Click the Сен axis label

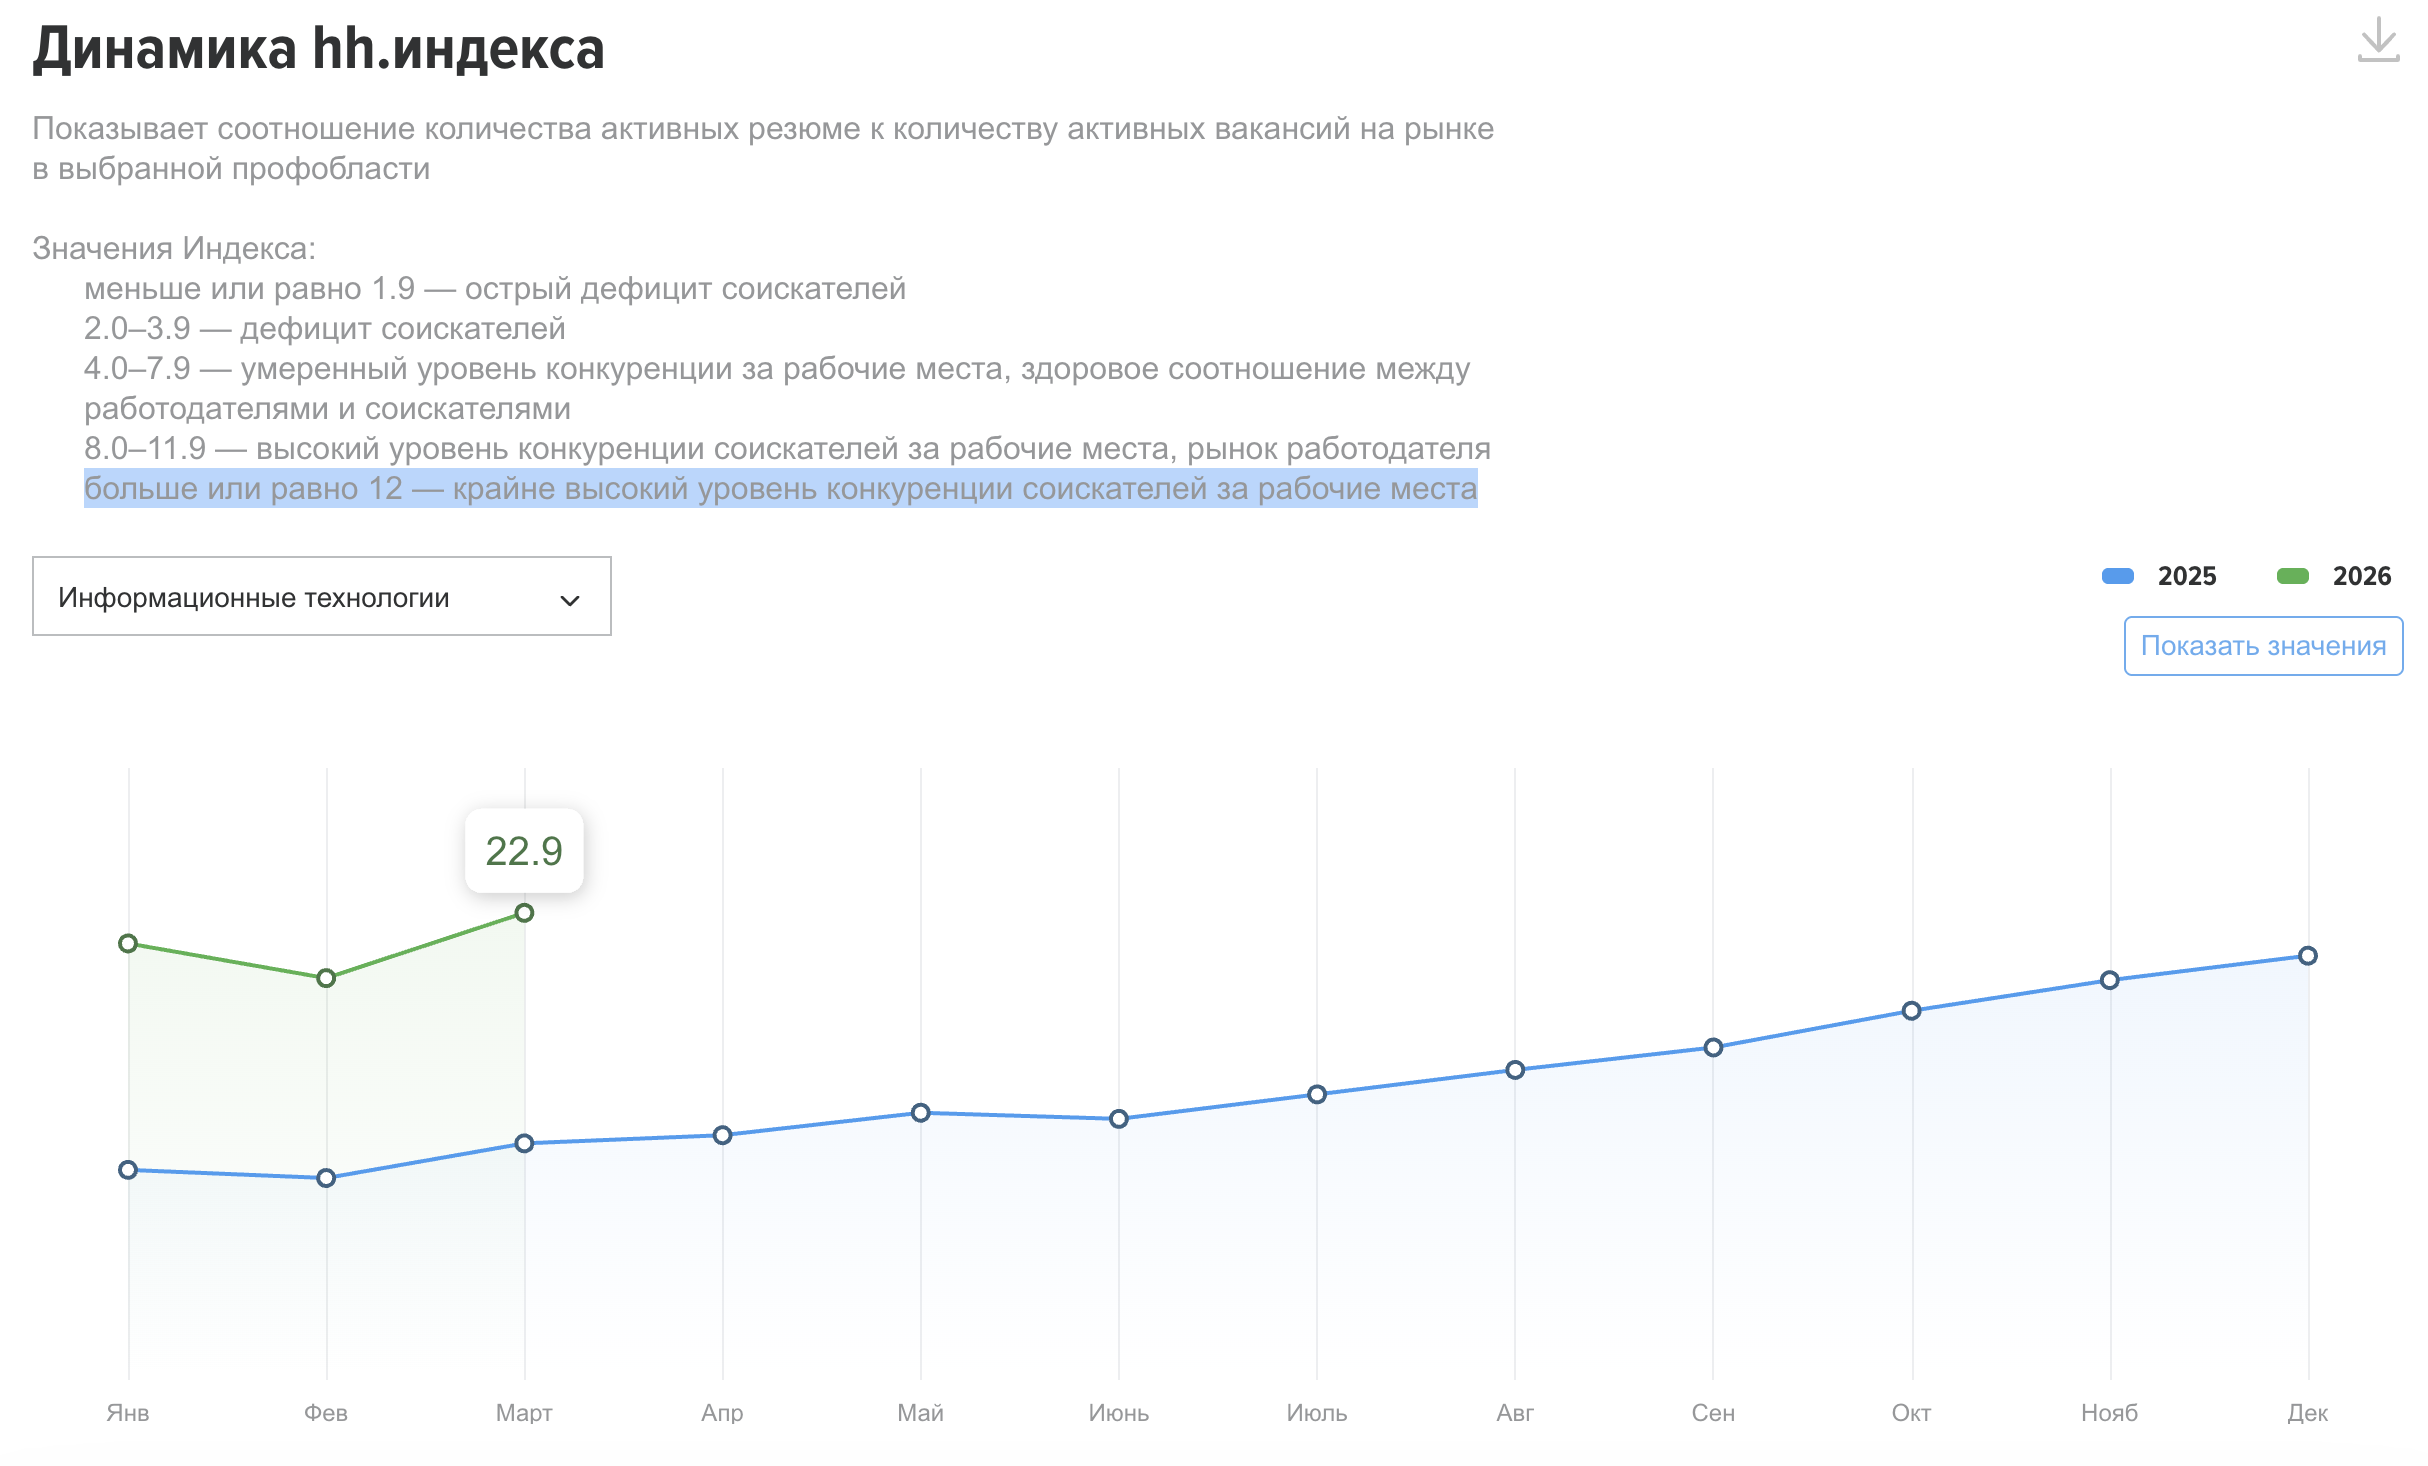(1713, 1413)
